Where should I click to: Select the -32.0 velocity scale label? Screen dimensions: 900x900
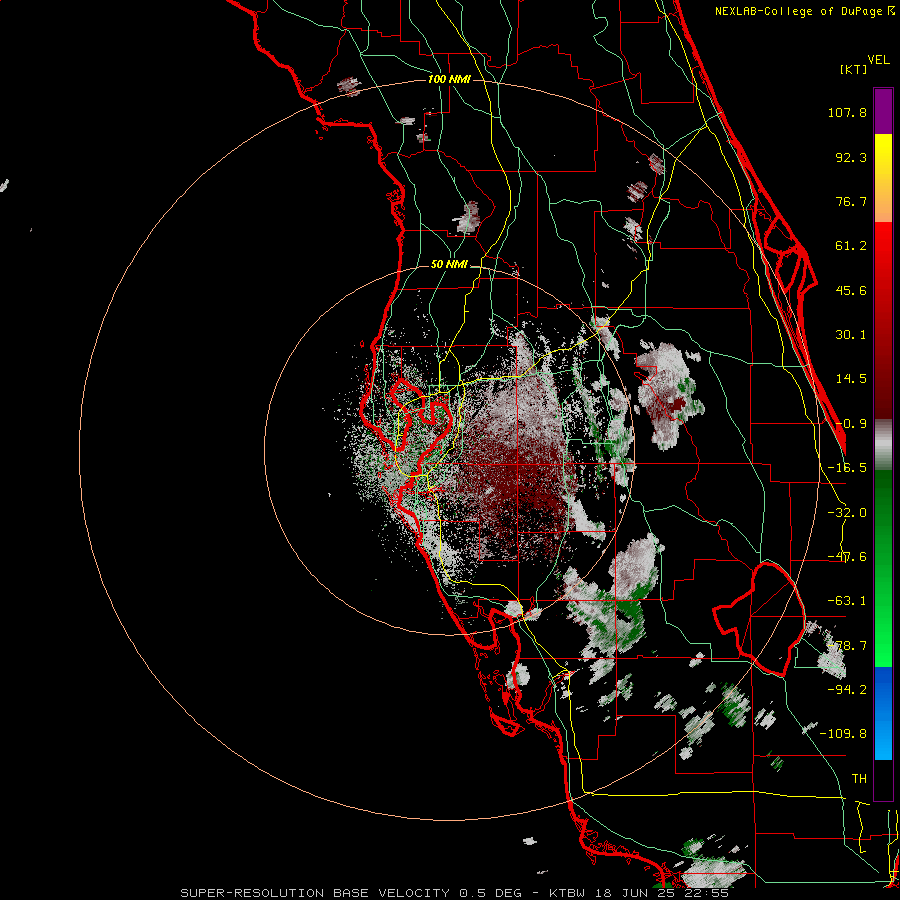[847, 513]
